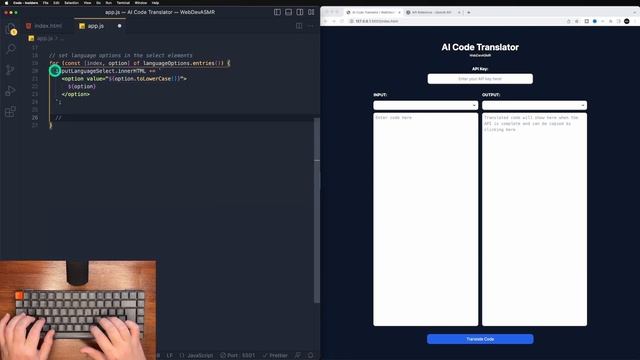Open the Run menu

coord(109,3)
